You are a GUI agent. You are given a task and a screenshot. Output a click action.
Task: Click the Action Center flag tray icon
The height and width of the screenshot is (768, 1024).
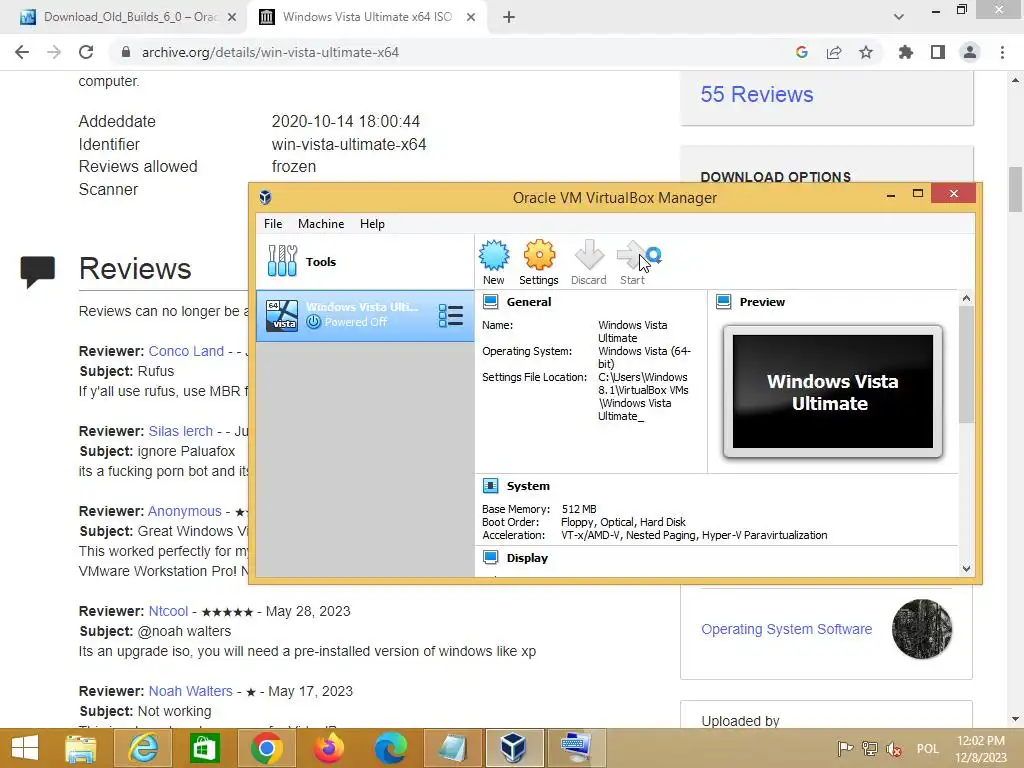click(x=845, y=748)
